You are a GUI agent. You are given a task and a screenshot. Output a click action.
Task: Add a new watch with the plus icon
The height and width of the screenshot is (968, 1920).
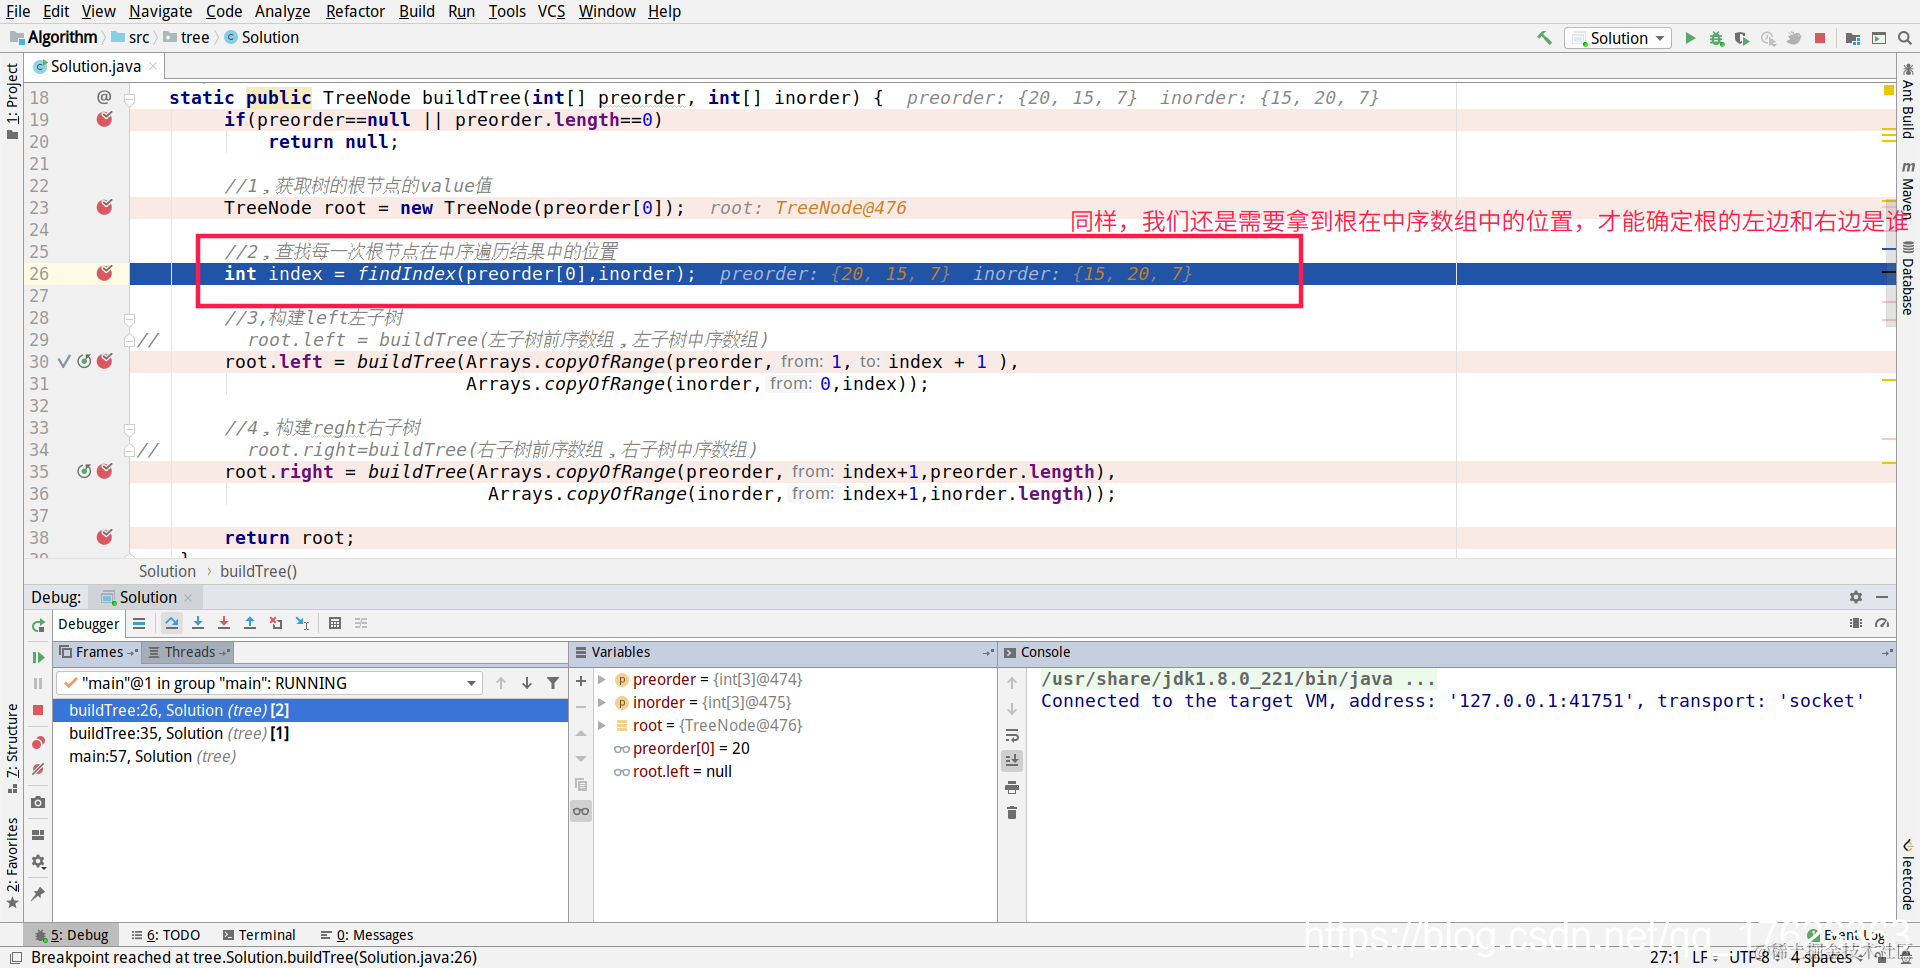pos(581,681)
